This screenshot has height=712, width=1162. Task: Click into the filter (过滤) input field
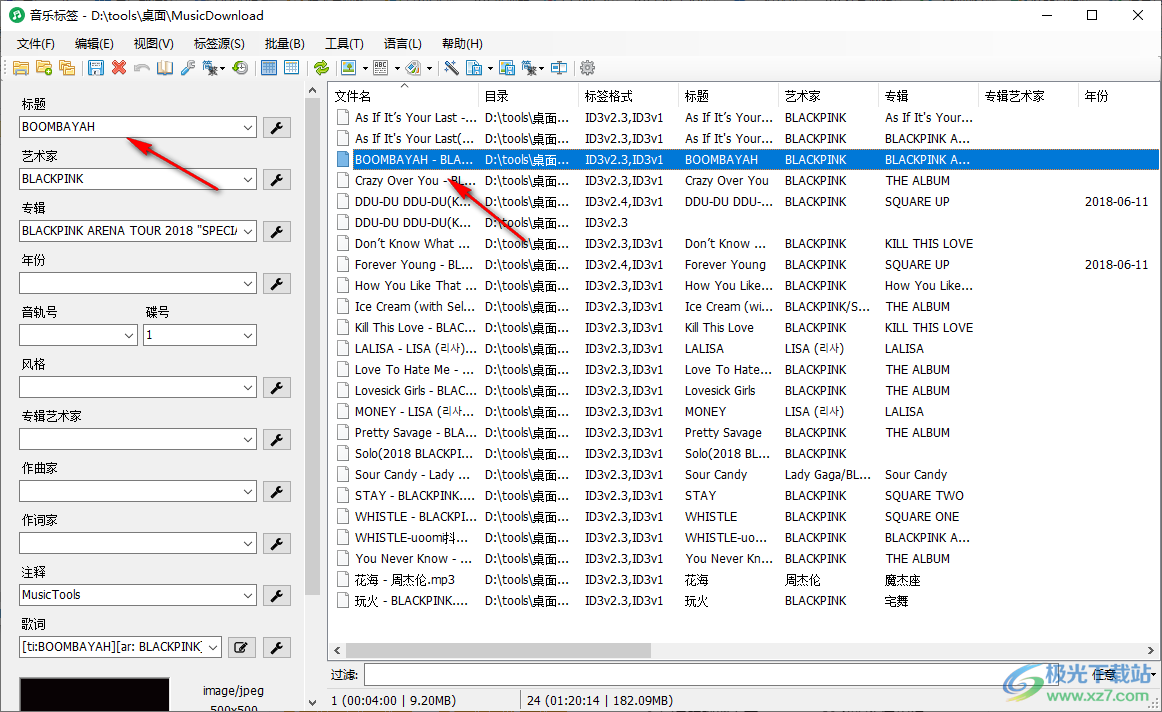(x=680, y=675)
